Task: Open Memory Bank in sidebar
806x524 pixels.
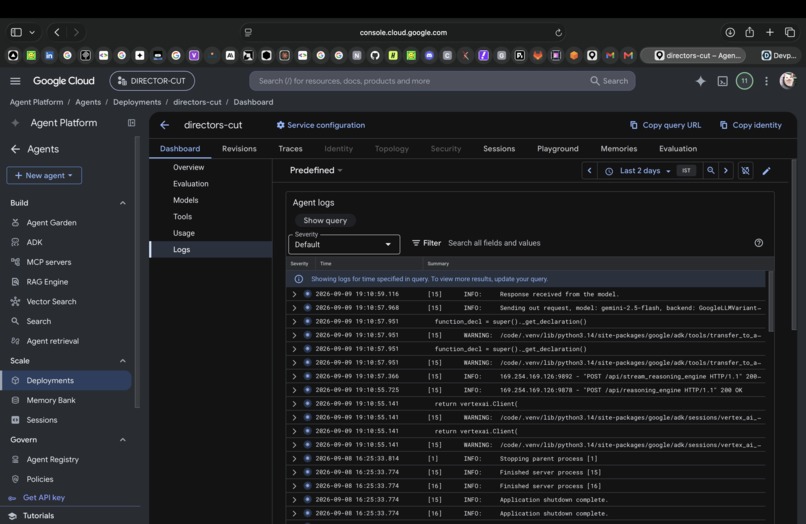Action: click(x=51, y=400)
